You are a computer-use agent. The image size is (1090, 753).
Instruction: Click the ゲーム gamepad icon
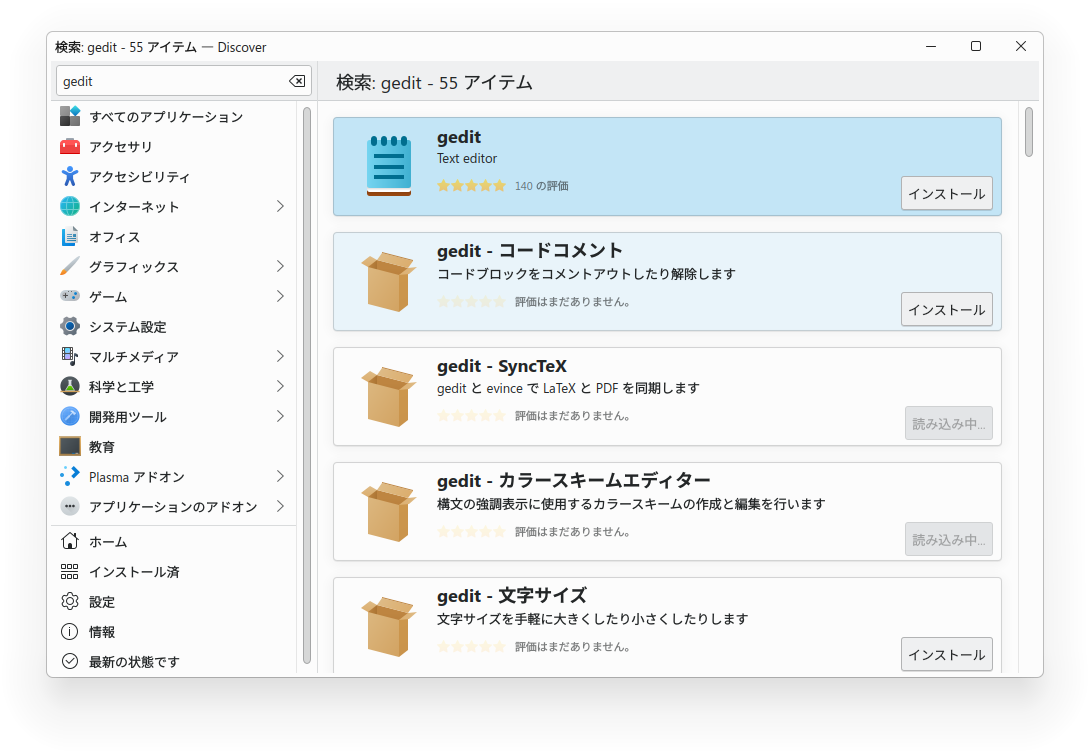click(70, 296)
